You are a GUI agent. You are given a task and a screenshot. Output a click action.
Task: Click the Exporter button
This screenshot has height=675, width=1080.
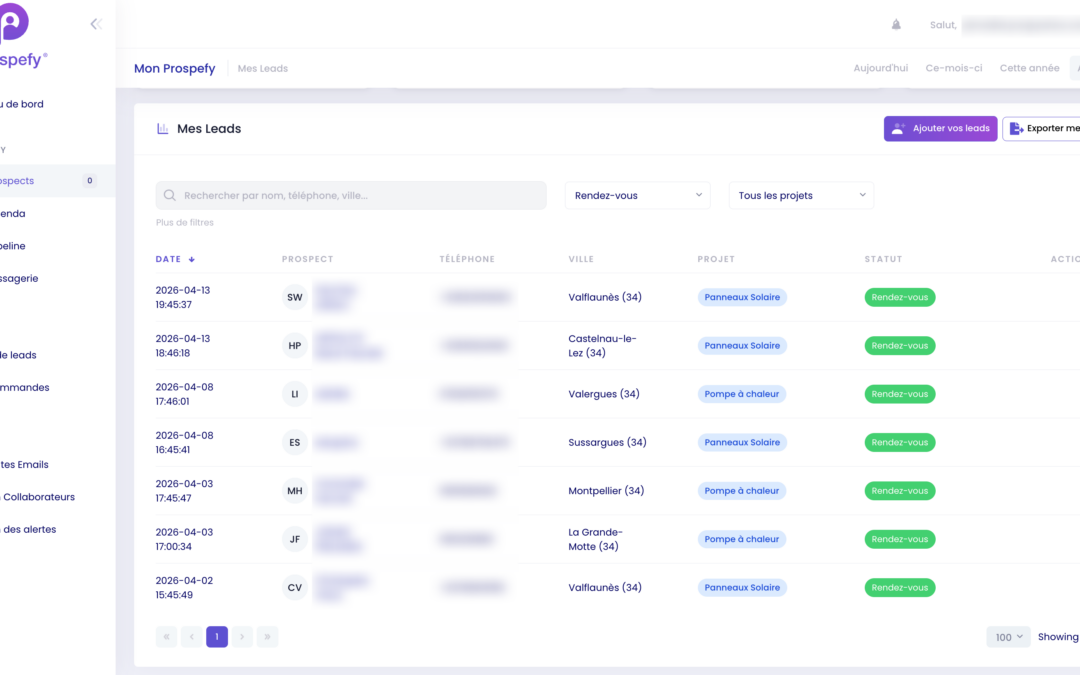[x=1041, y=129]
